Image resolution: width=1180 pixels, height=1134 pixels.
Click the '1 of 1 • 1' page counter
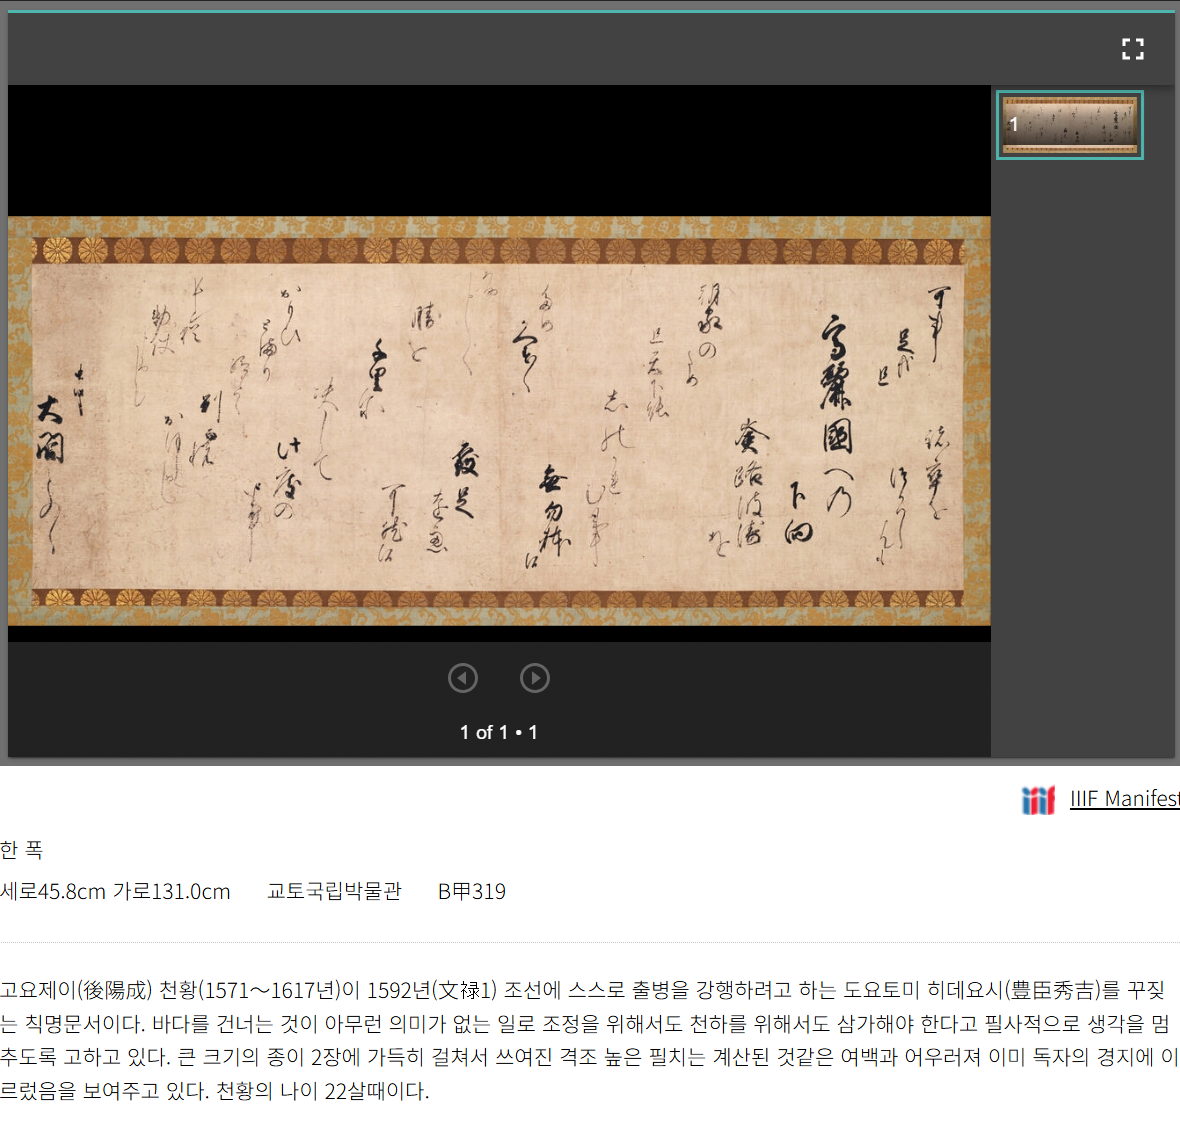pos(499,732)
